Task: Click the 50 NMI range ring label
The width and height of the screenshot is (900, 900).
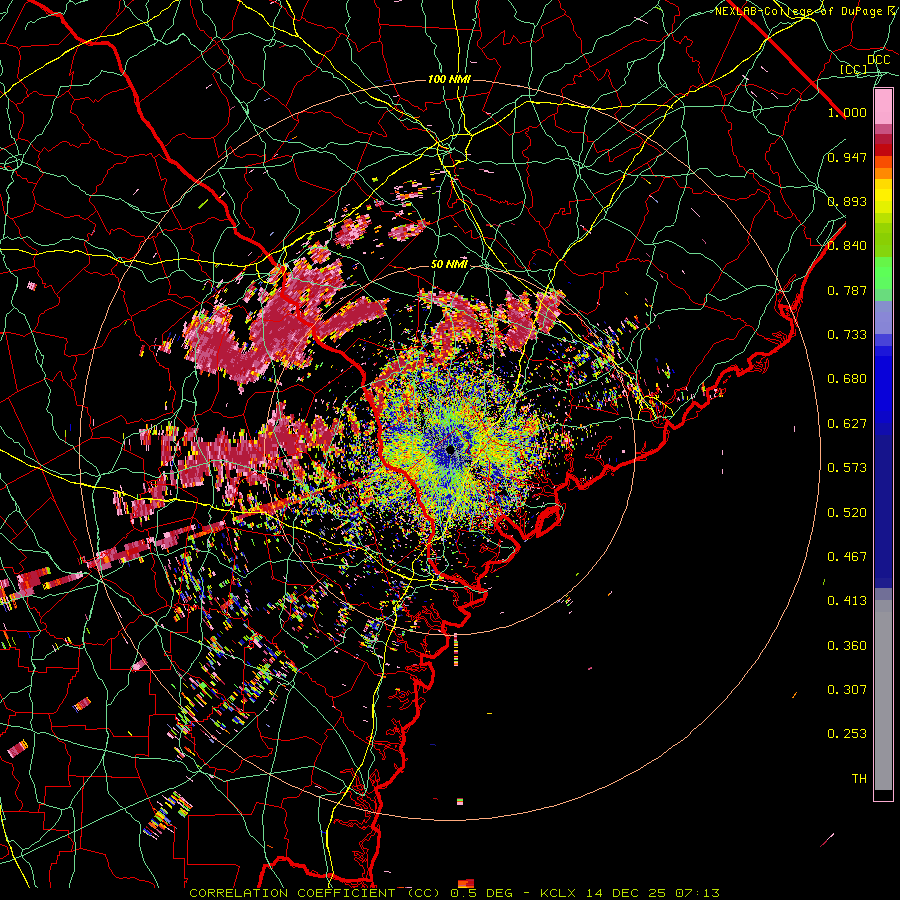Action: pos(449,265)
